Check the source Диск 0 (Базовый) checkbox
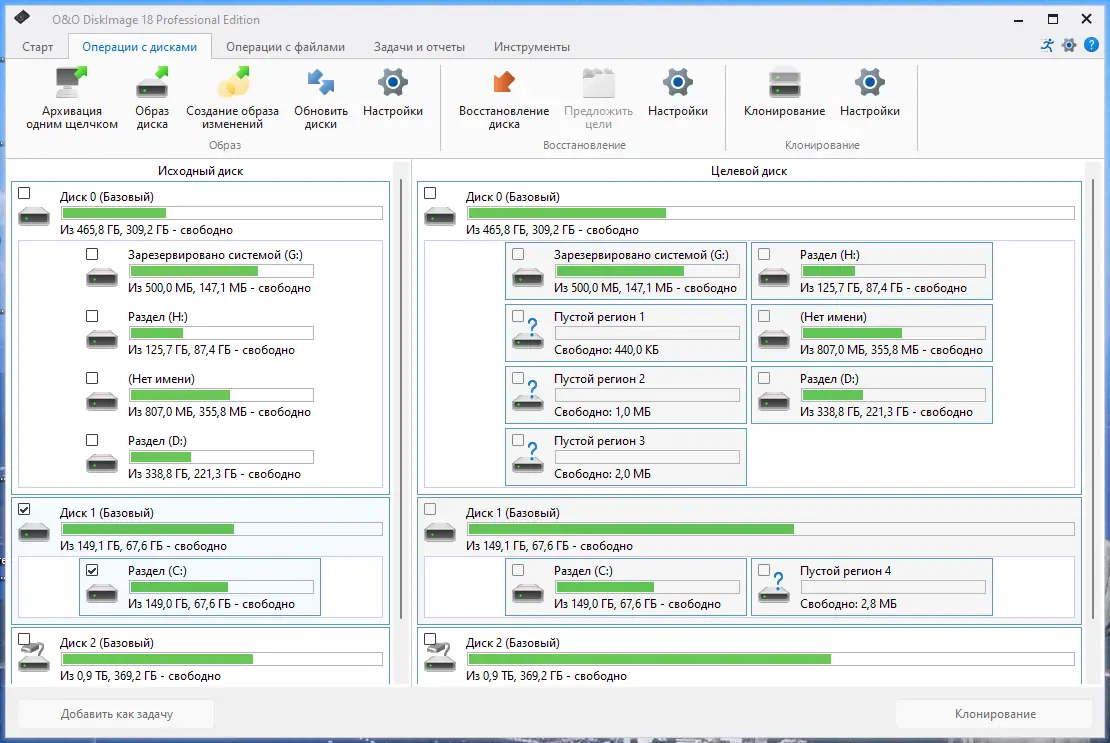The width and height of the screenshot is (1110, 743). click(x=24, y=193)
